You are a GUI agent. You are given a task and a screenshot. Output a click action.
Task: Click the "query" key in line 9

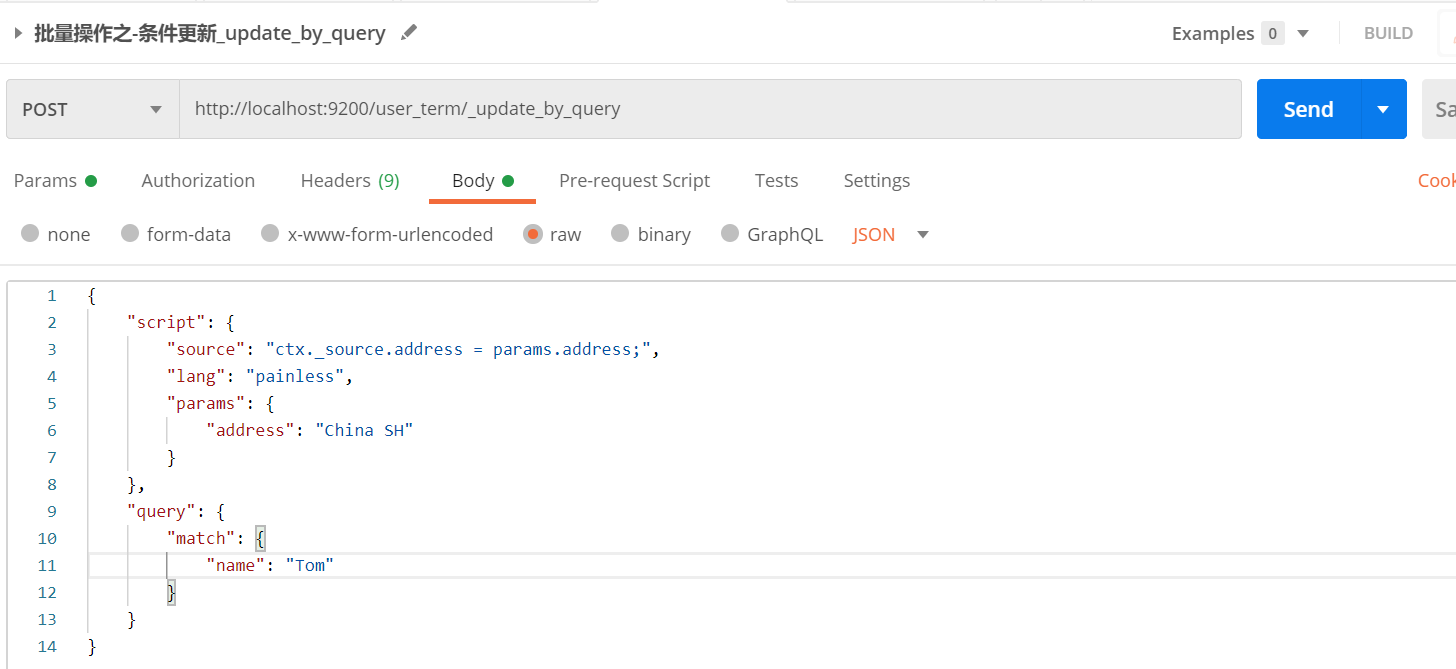pyautogui.click(x=162, y=512)
